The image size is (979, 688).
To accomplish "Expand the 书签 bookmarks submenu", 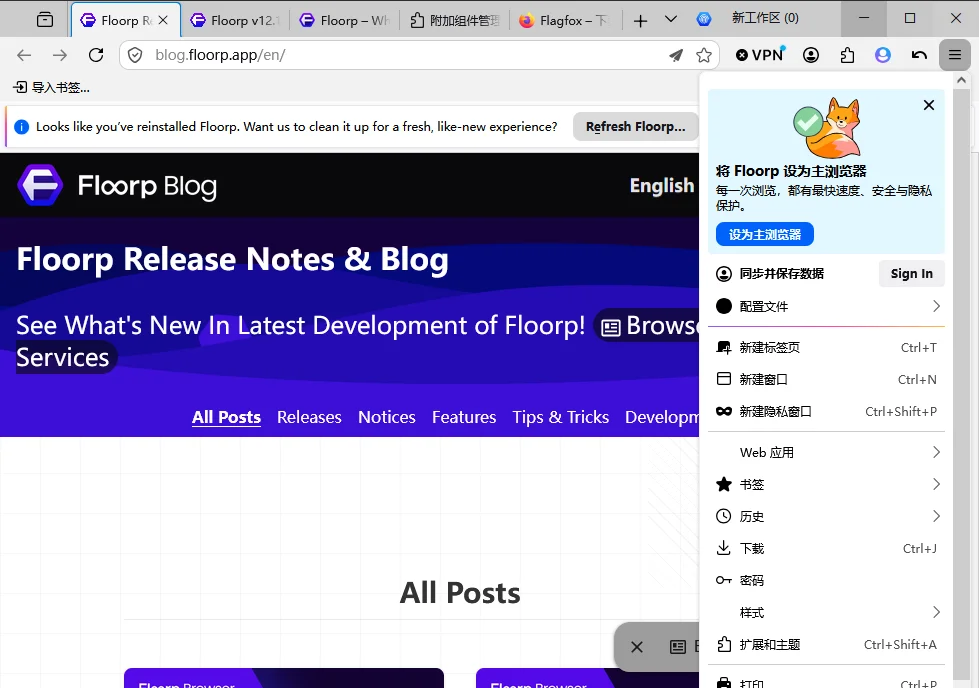I will (x=827, y=484).
